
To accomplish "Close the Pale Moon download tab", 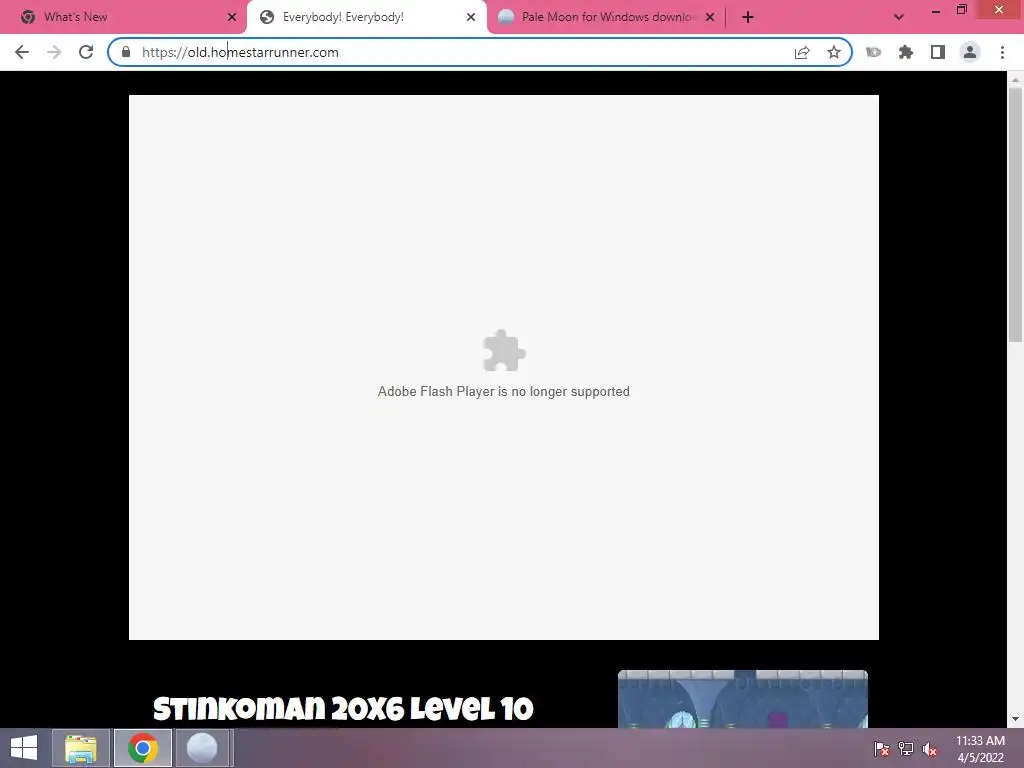I will click(710, 17).
